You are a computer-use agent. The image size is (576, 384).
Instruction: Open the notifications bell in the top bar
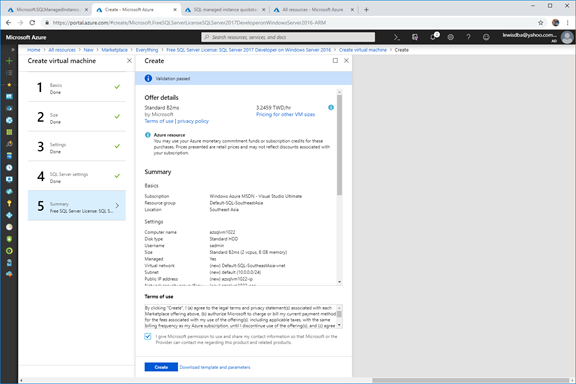click(433, 37)
